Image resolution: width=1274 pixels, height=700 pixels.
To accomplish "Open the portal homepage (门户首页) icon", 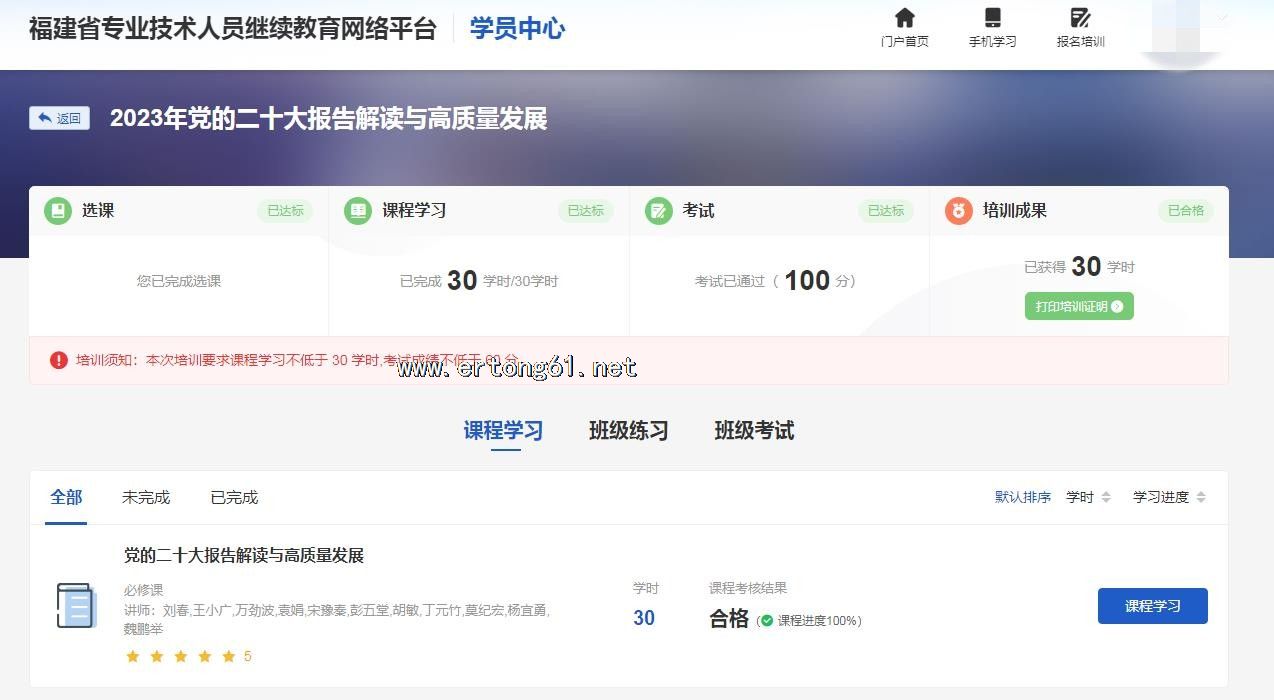I will 904,18.
